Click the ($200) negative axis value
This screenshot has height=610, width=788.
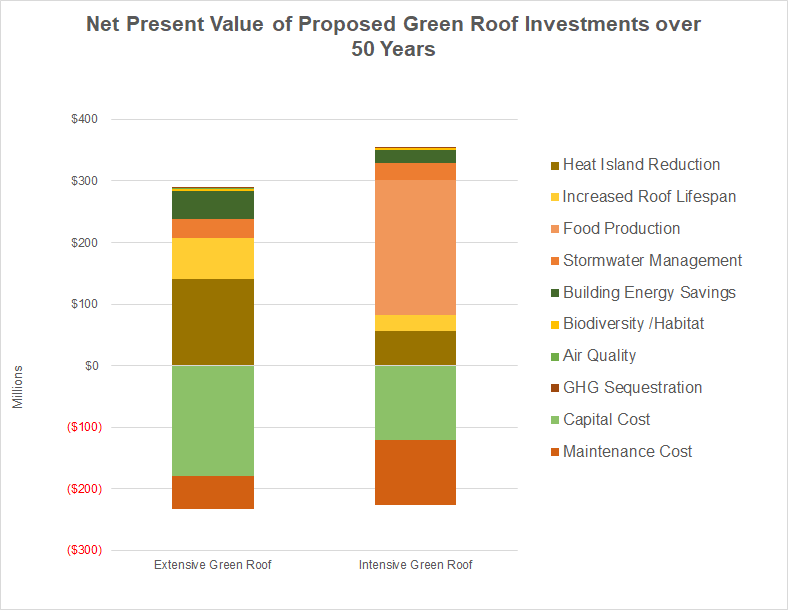pos(84,489)
